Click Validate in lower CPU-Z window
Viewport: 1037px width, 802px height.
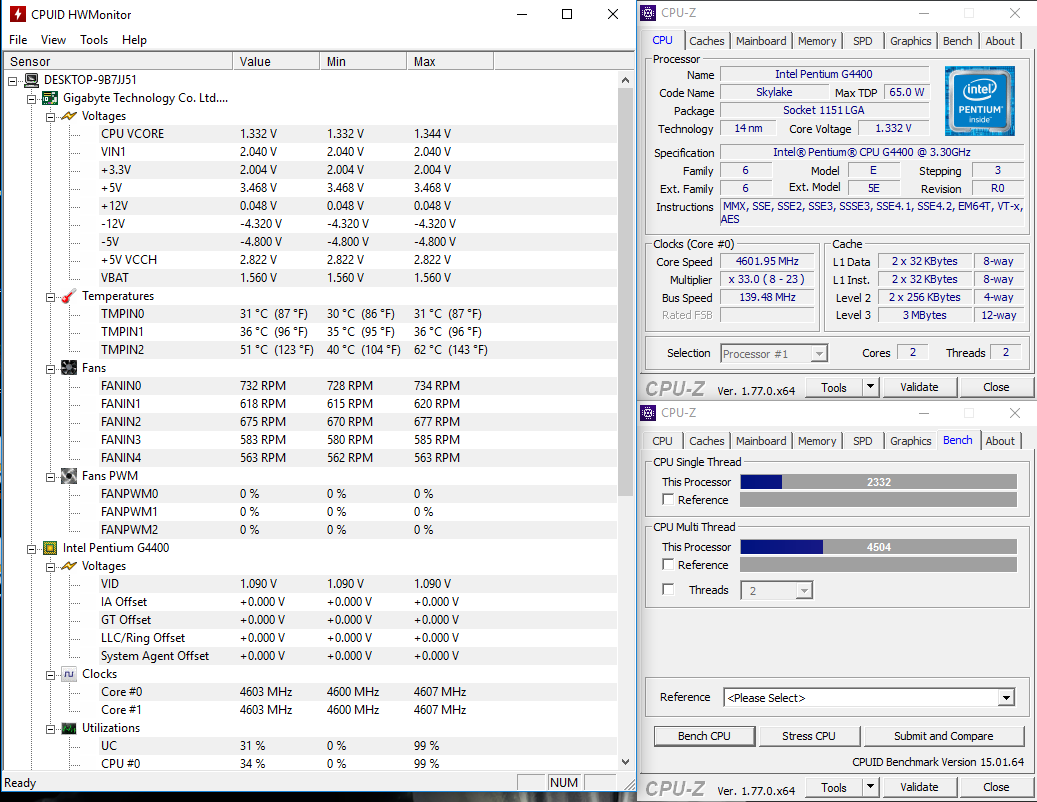(919, 787)
